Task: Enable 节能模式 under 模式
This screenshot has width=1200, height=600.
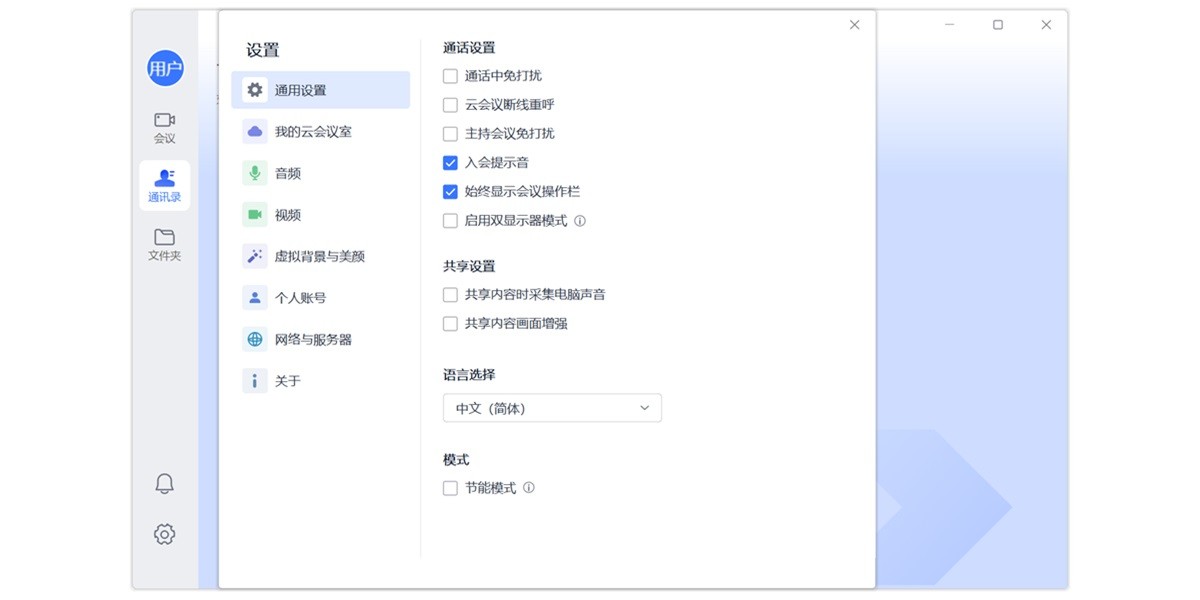Action: tap(449, 488)
